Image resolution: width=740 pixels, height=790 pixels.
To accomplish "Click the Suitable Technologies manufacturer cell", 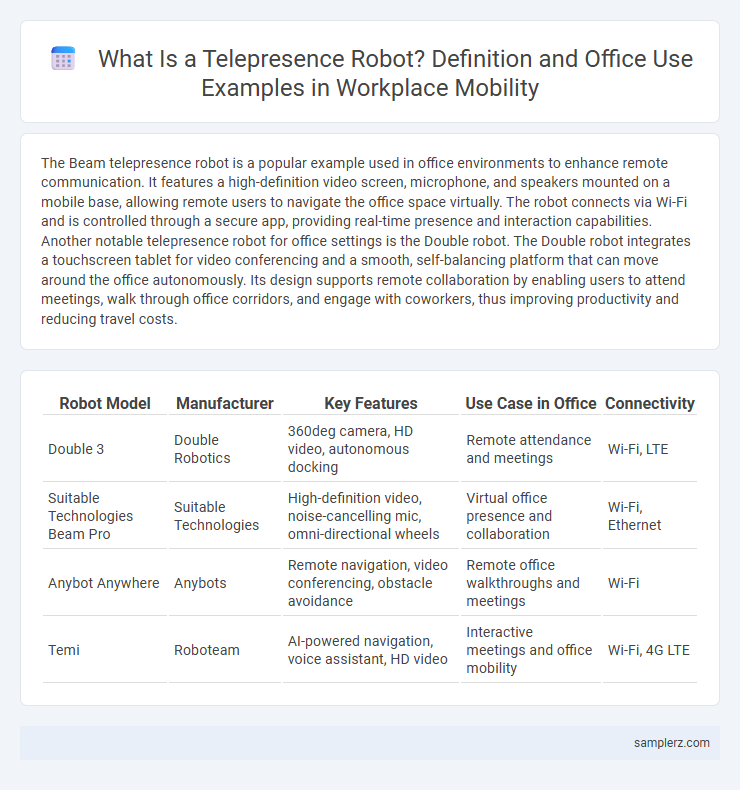I will (225, 515).
